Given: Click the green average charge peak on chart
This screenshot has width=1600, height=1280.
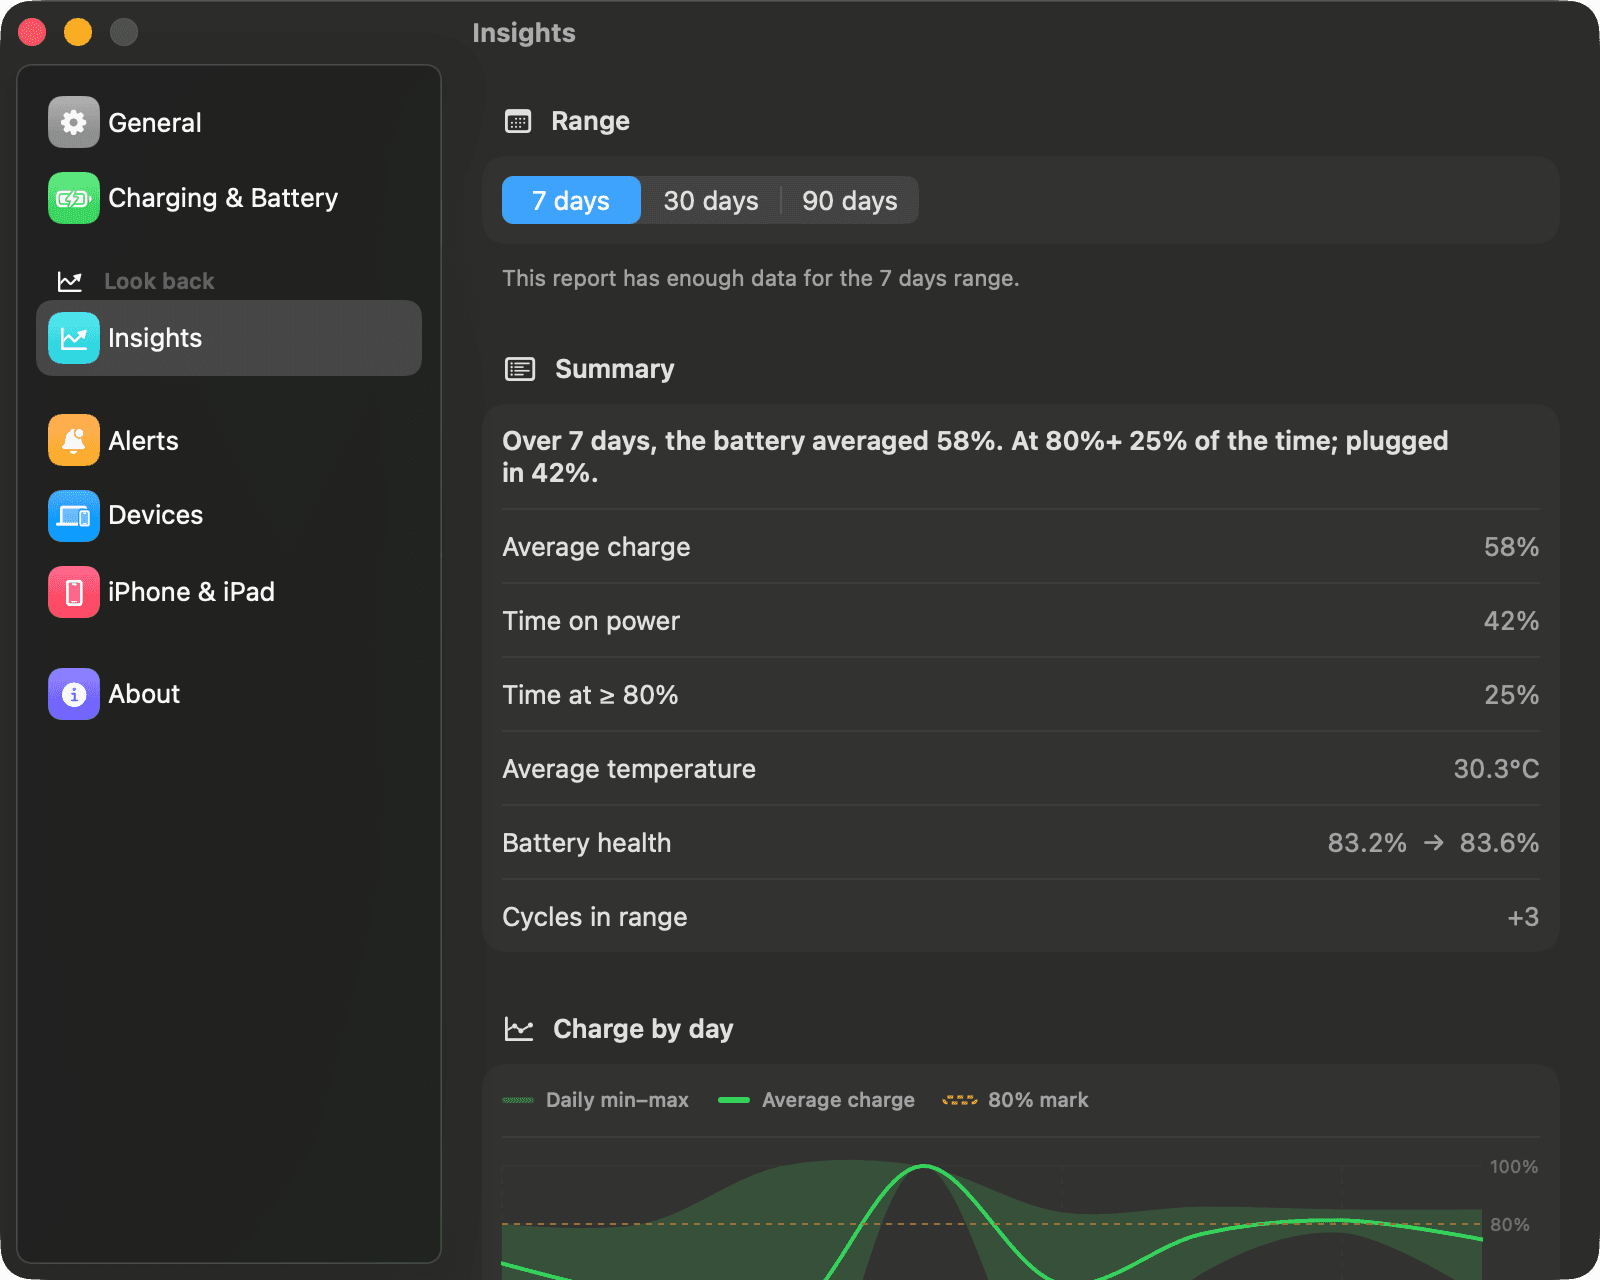Looking at the screenshot, I should tap(925, 1167).
